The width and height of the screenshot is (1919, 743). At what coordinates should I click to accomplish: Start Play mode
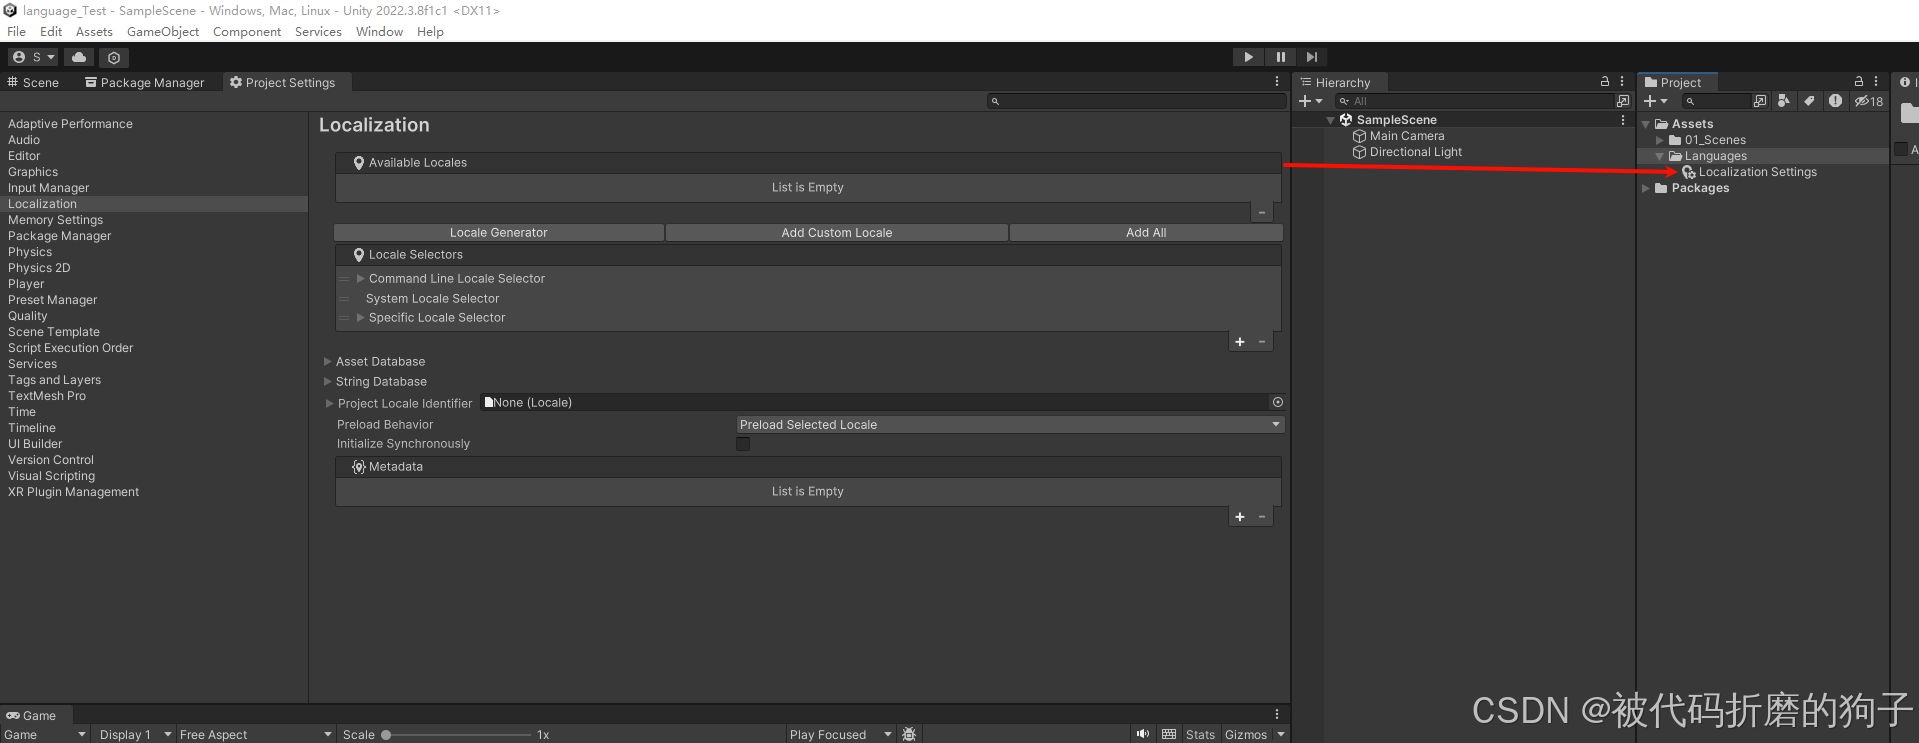[x=1248, y=57]
